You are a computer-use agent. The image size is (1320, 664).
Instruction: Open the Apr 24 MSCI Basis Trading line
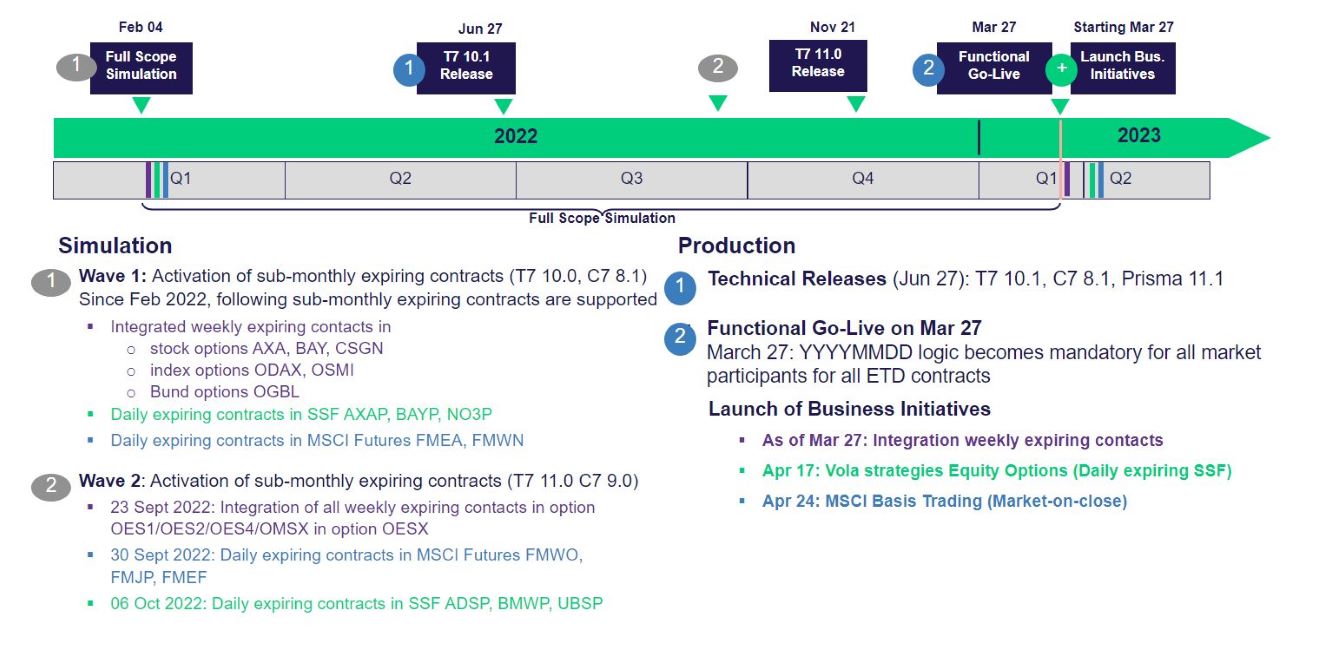pos(944,501)
